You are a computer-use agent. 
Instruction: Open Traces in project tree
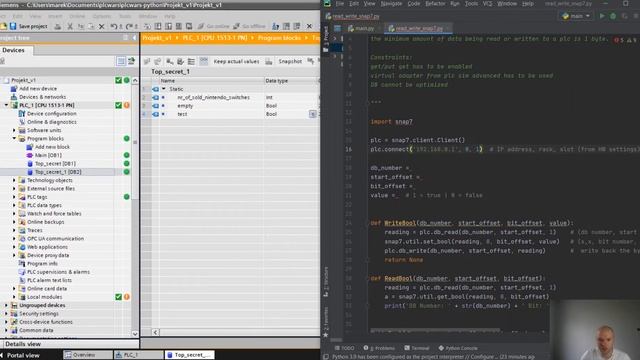[35, 230]
